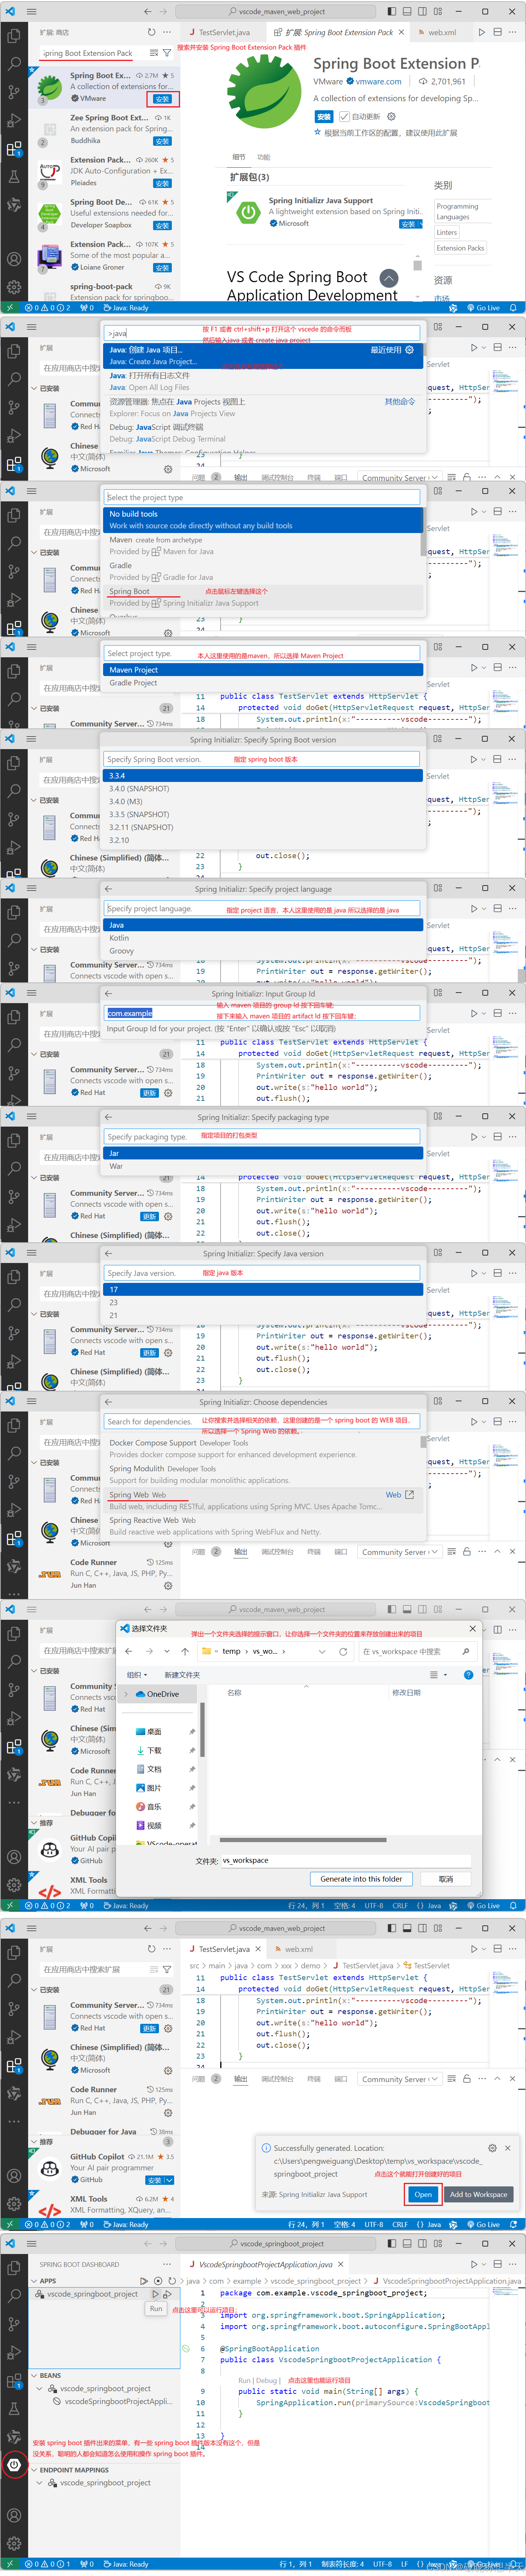This screenshot has height=2576, width=526.
Task: Switch to 细节 tab on extension details
Action: [239, 157]
